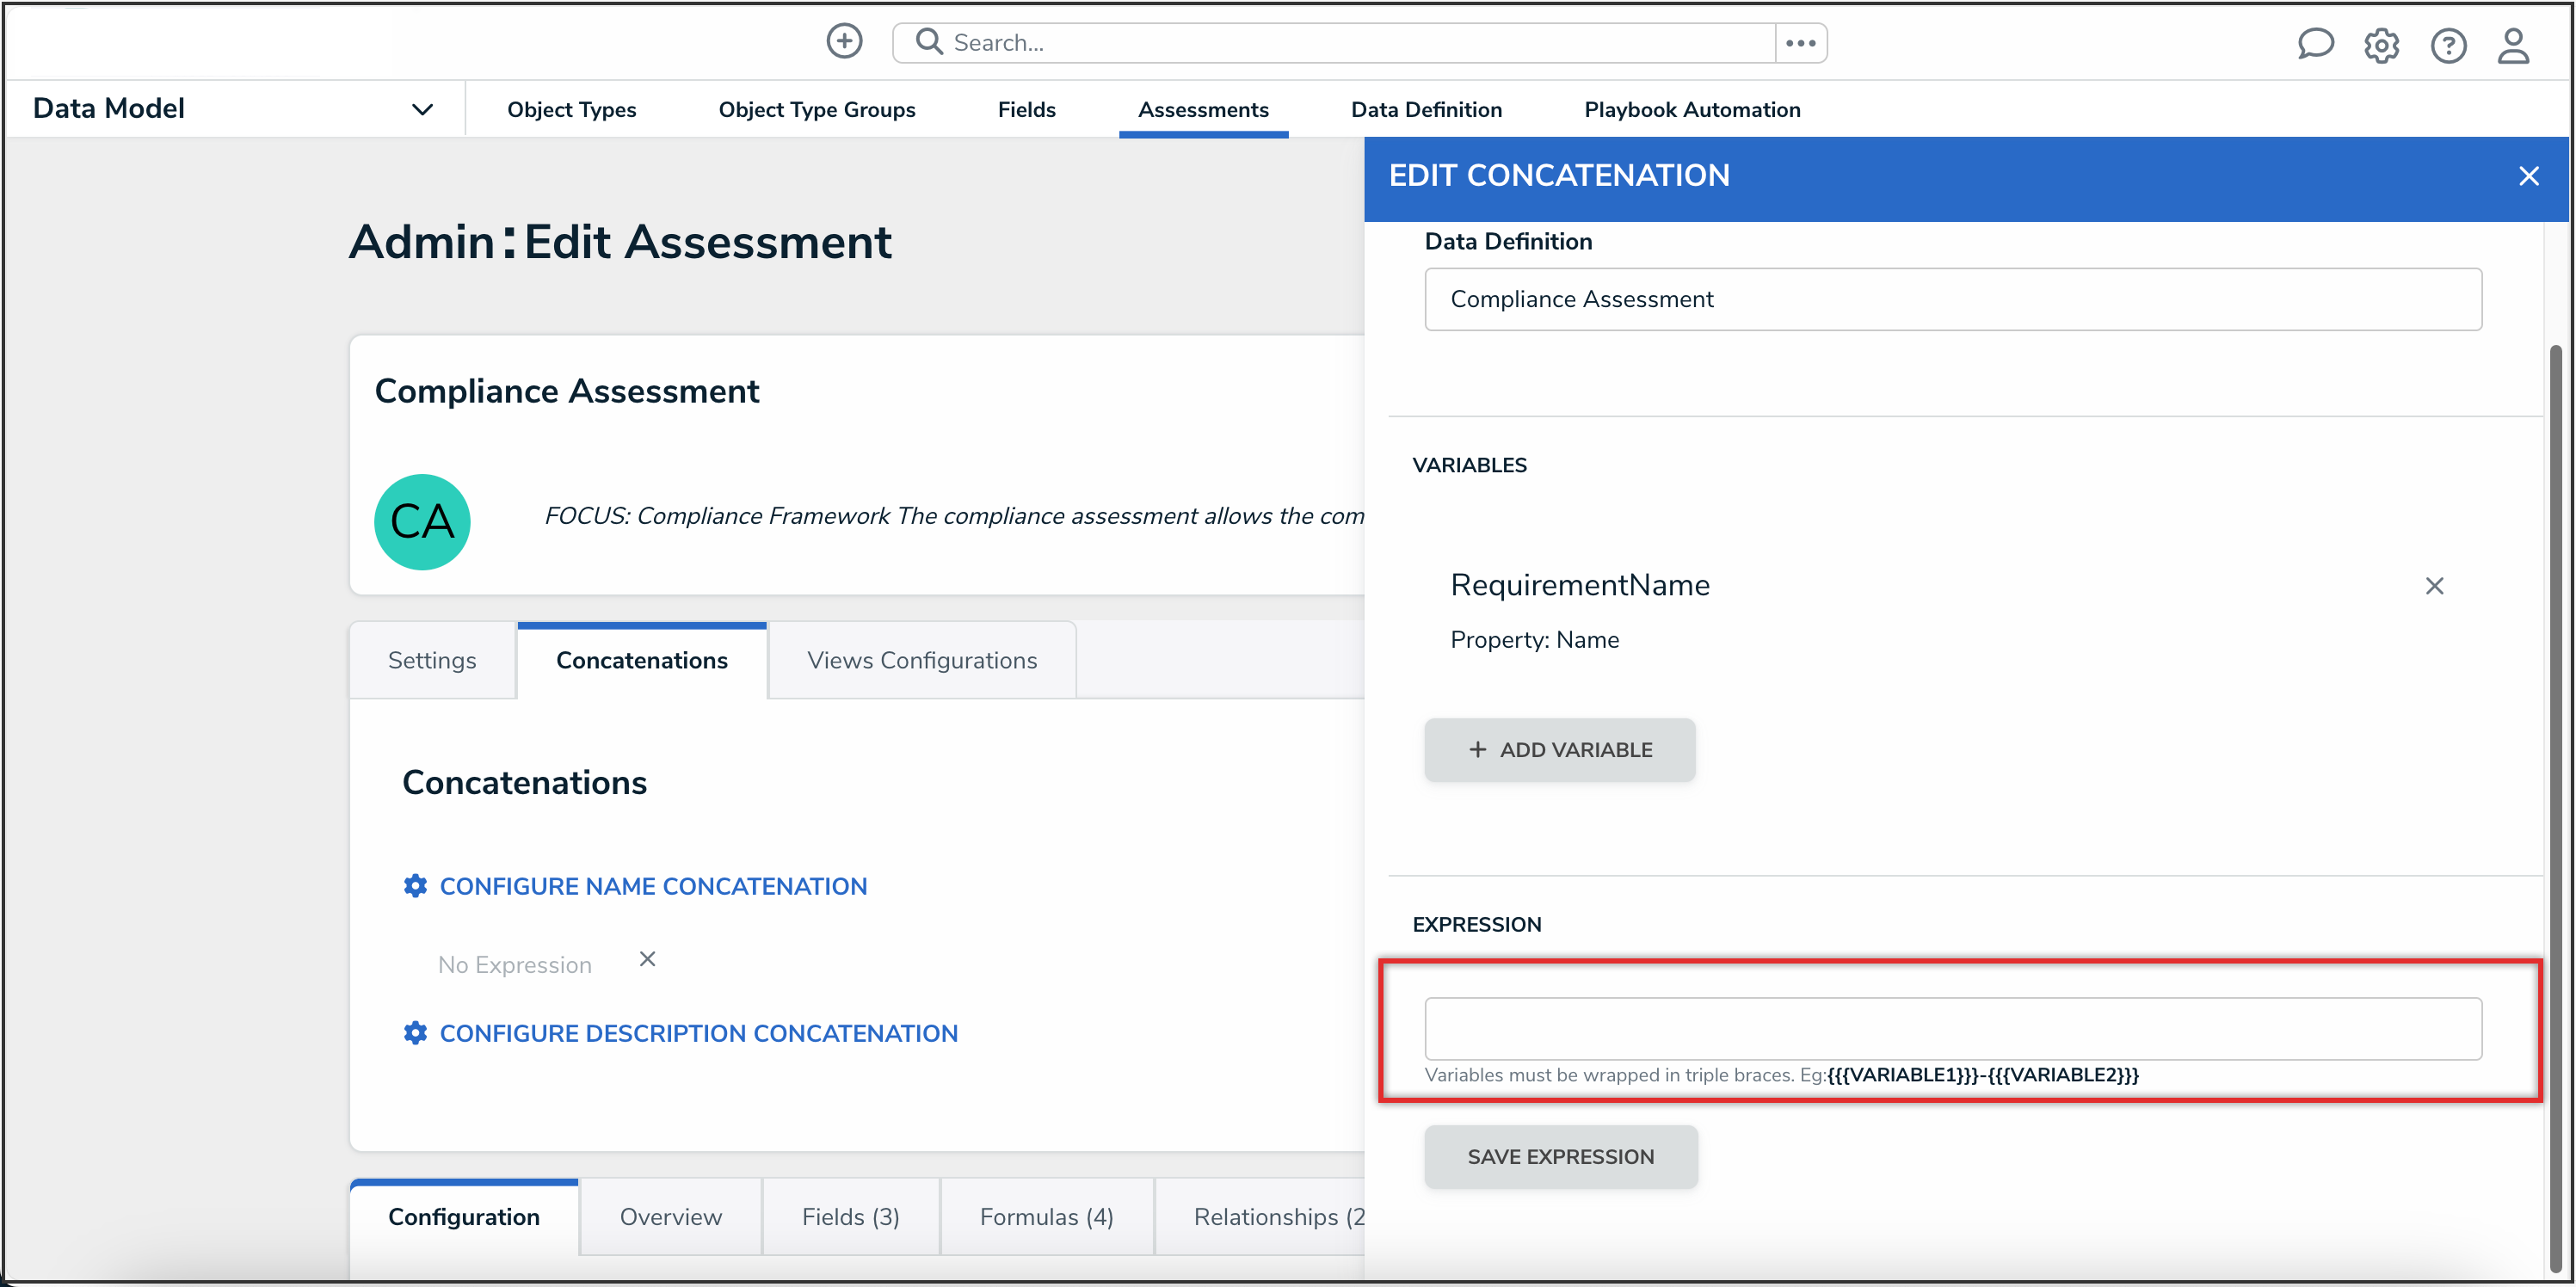Click into the Expression input field
The image size is (2576, 1287).
click(1952, 1028)
